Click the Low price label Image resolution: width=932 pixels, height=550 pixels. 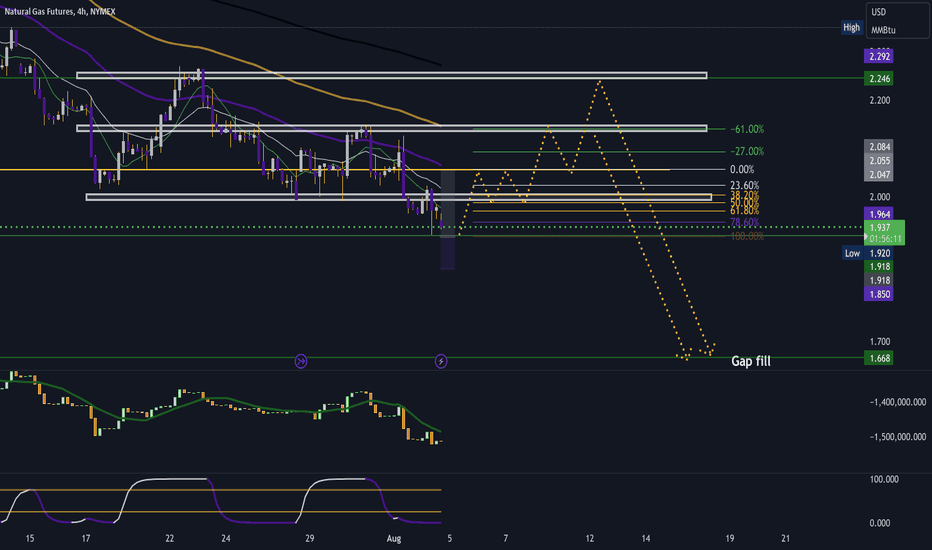pos(852,253)
